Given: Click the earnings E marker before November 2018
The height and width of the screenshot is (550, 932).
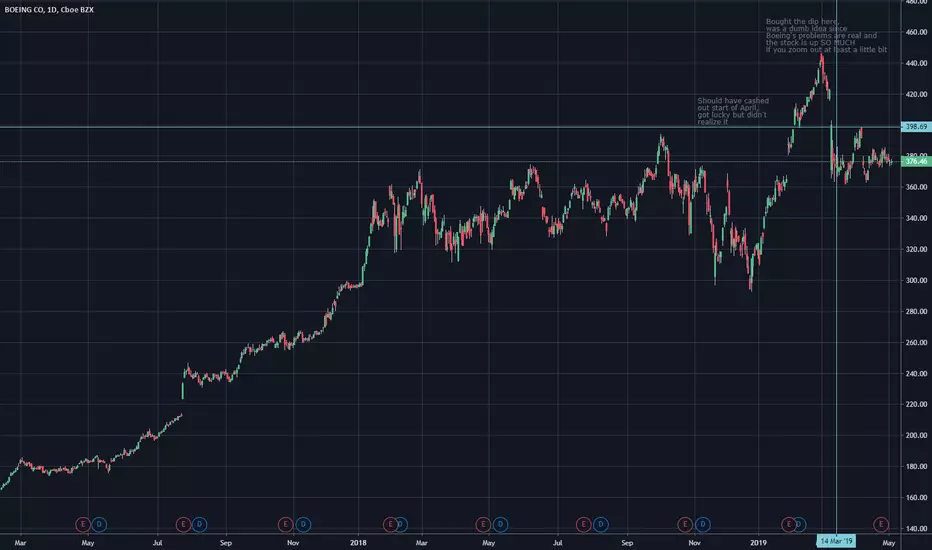Looking at the screenshot, I should click(x=685, y=524).
